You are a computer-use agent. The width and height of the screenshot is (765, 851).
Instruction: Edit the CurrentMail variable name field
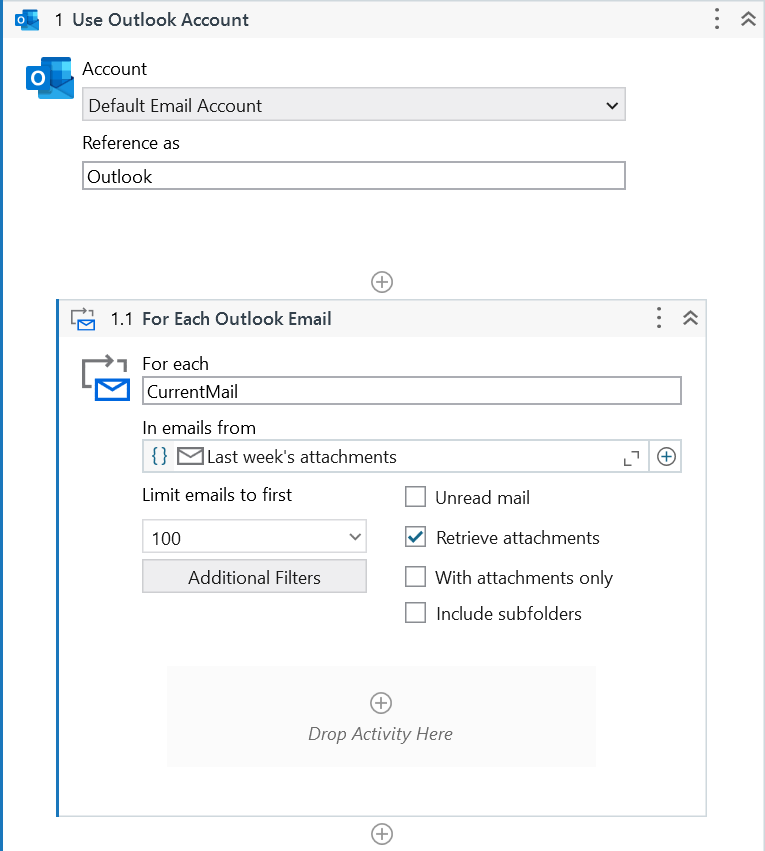[x=412, y=391]
